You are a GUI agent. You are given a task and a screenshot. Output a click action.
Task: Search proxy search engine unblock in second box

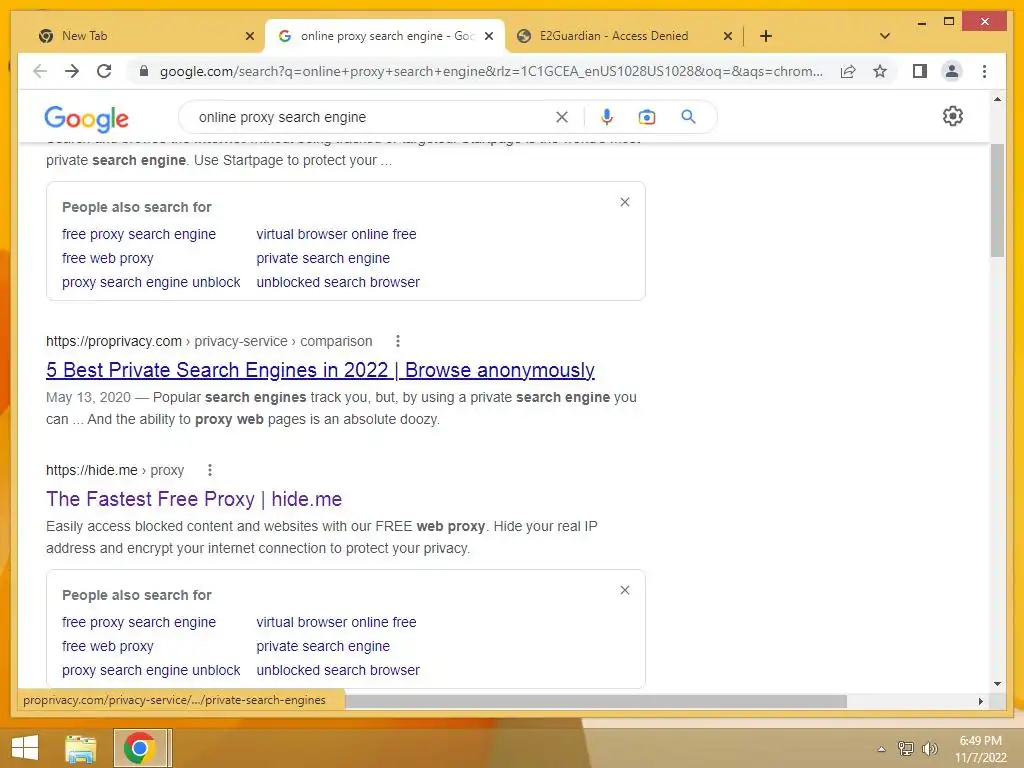coord(151,670)
